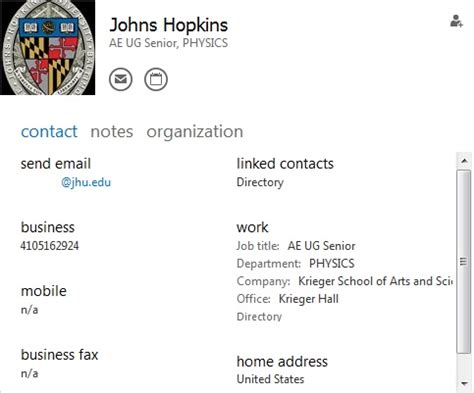Screen dimensions: 474x393
Task: Click the n/a value under mobile
Action: point(29,310)
